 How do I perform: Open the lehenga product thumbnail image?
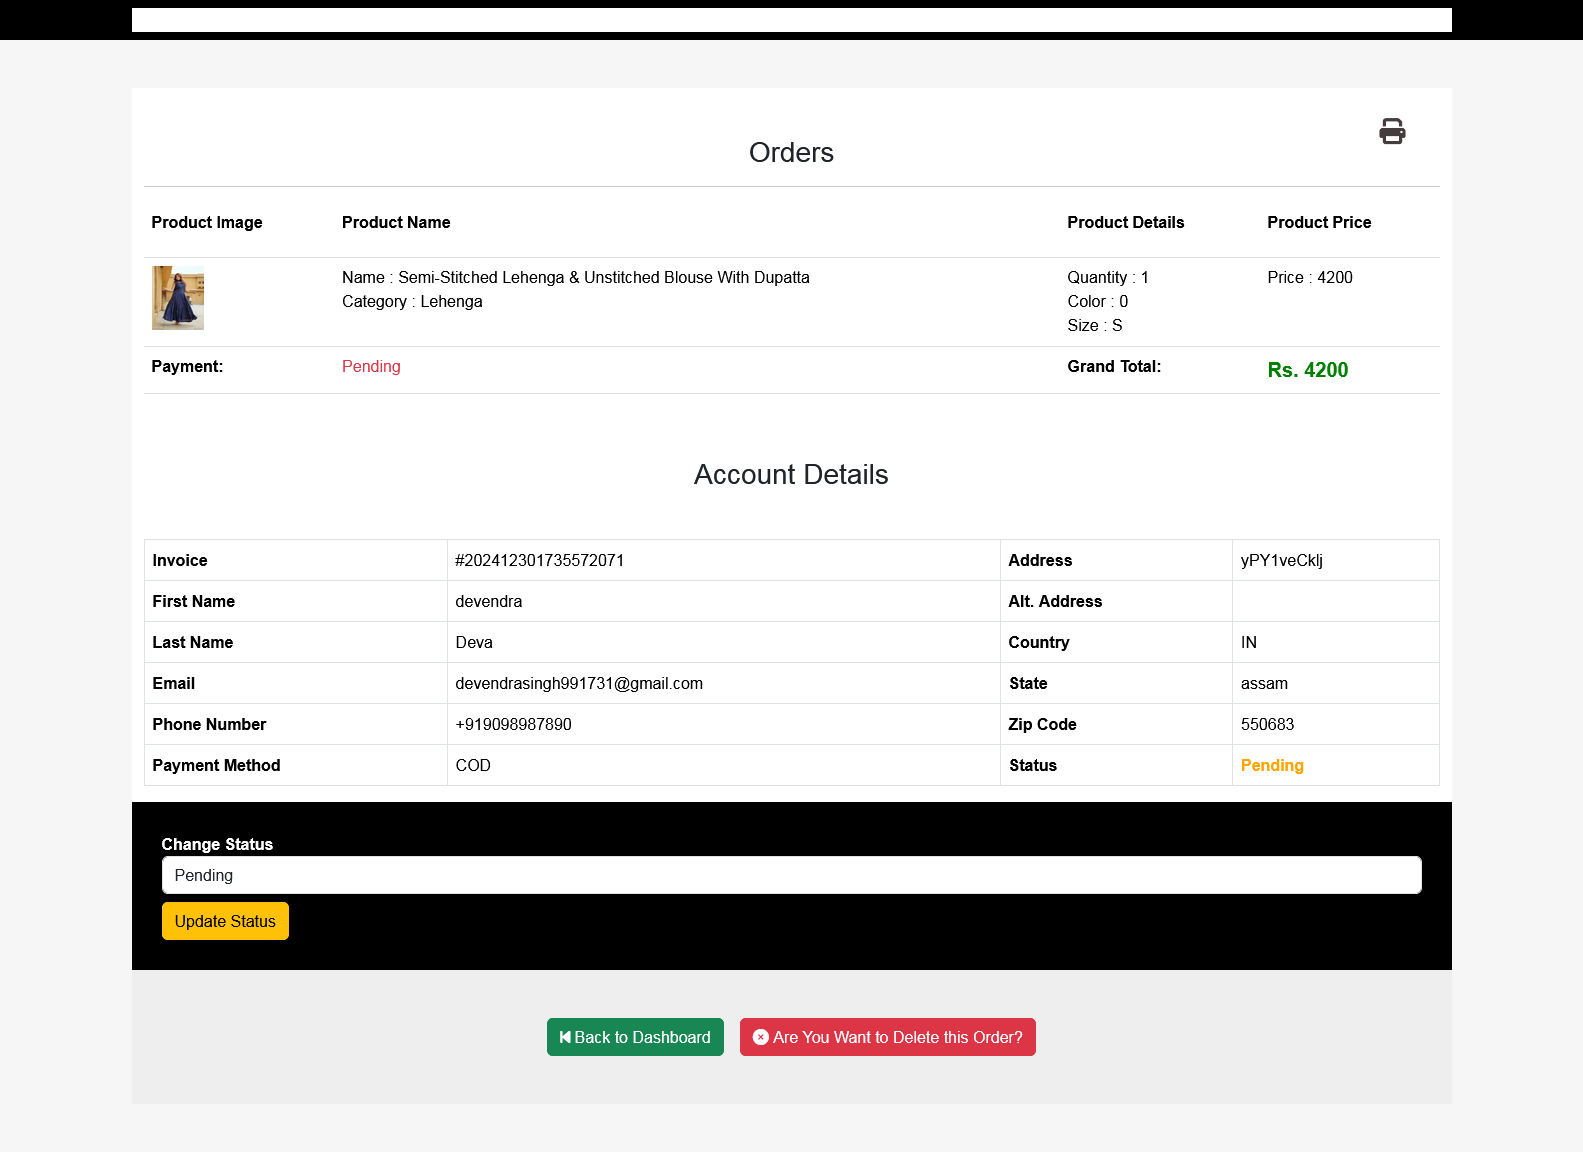(x=178, y=298)
